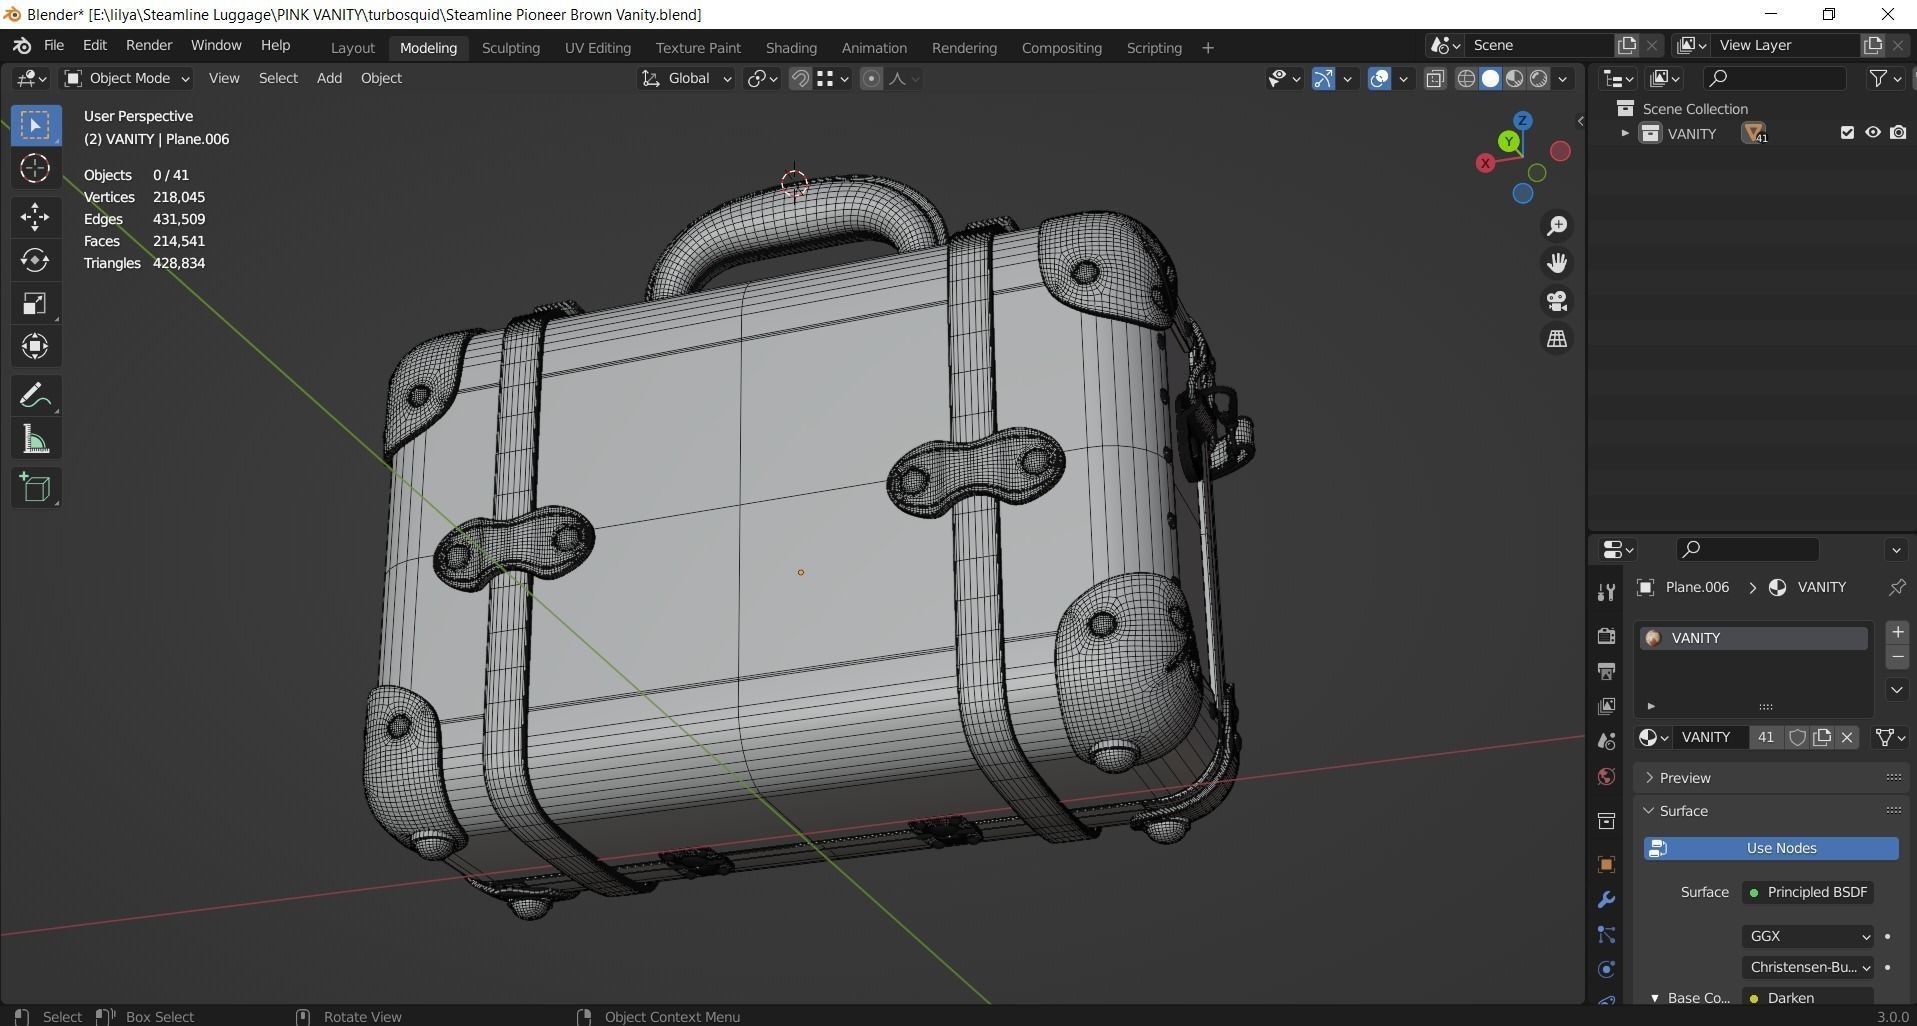The height and width of the screenshot is (1026, 1917).
Task: Switch to material preview shading
Action: coord(1515,79)
